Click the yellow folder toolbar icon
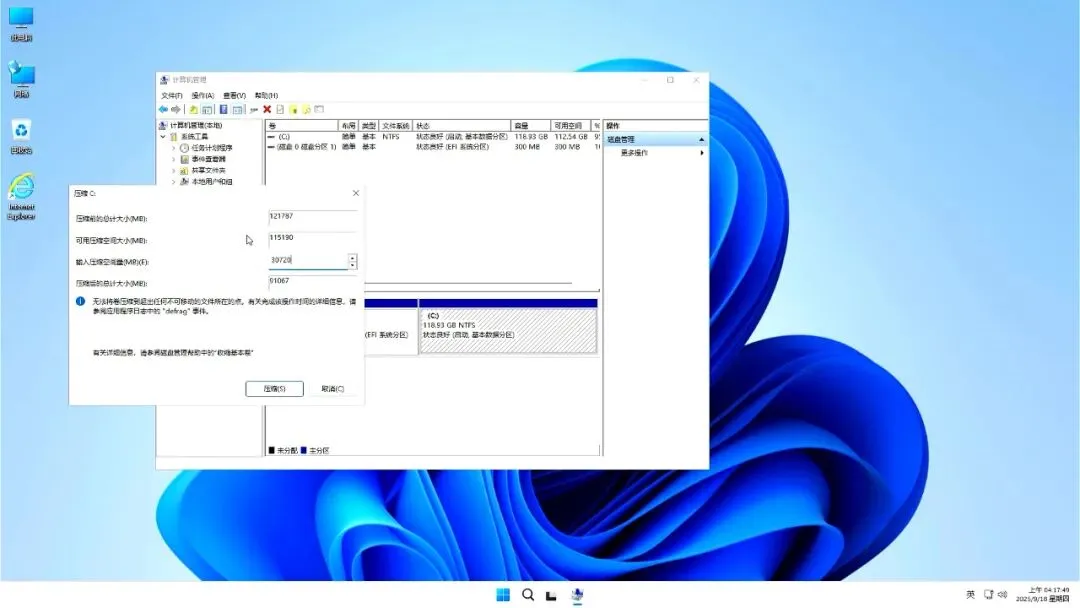1080x608 pixels. point(293,109)
